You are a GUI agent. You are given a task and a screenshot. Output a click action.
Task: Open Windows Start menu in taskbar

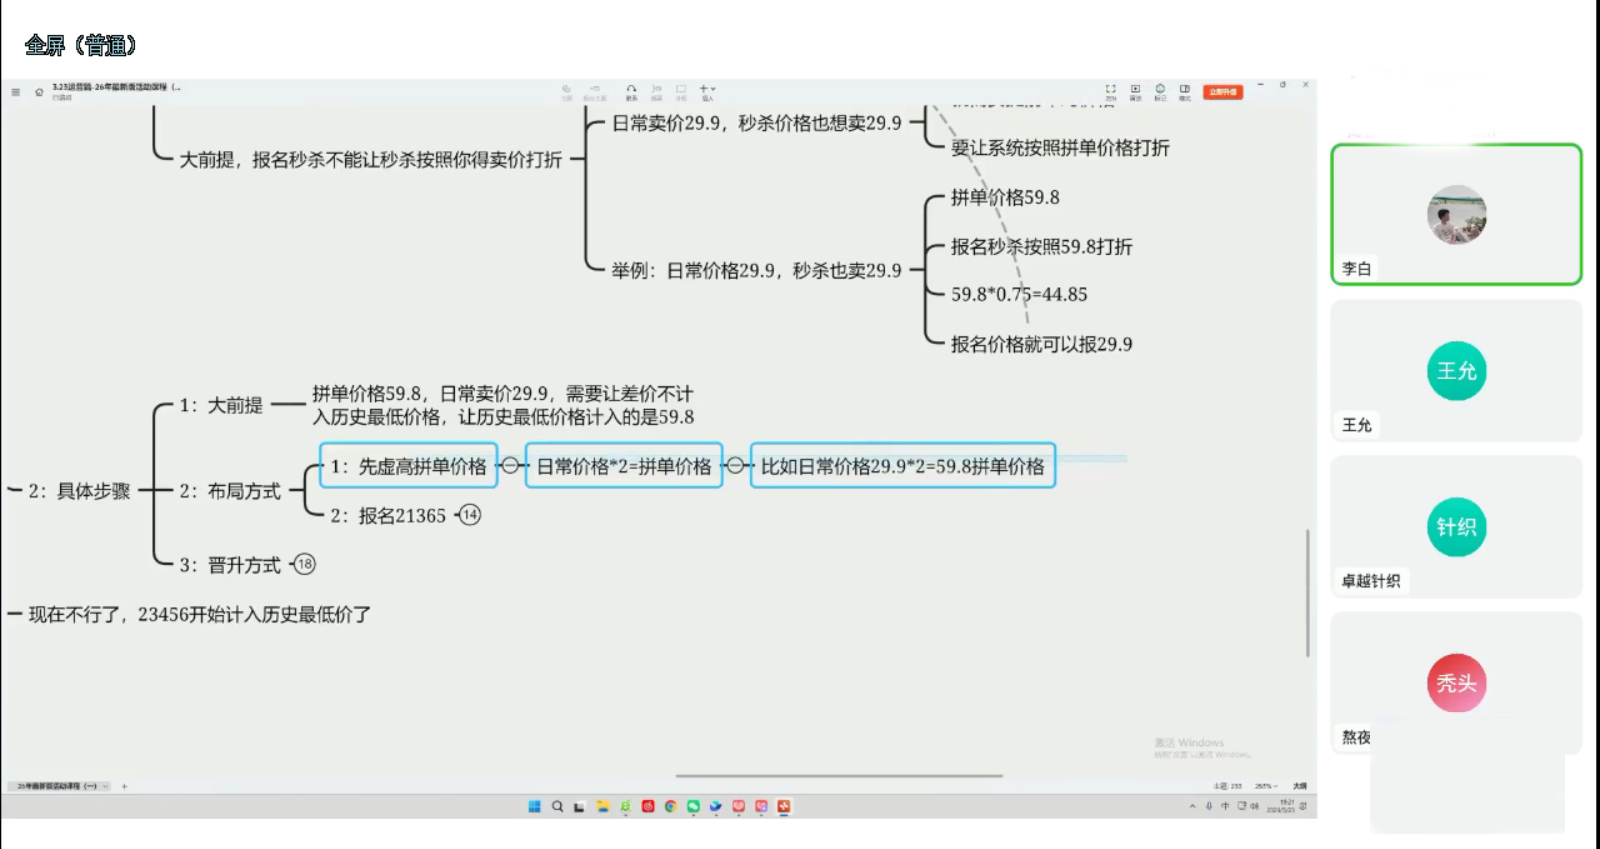click(x=534, y=807)
